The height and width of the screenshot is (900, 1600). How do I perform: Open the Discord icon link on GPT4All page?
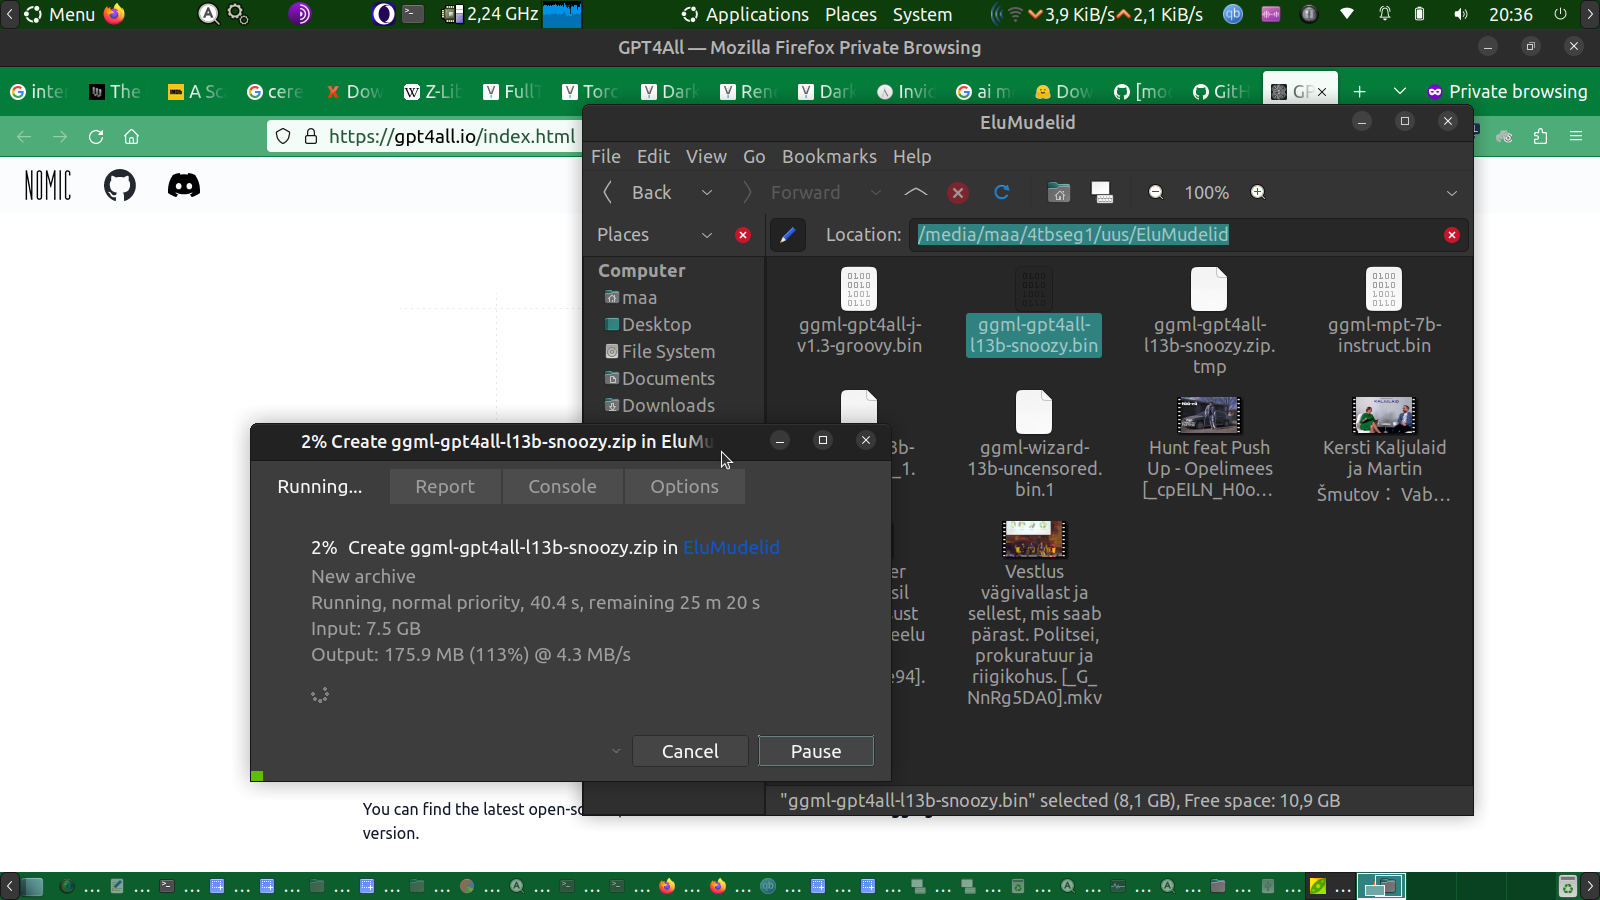184,185
